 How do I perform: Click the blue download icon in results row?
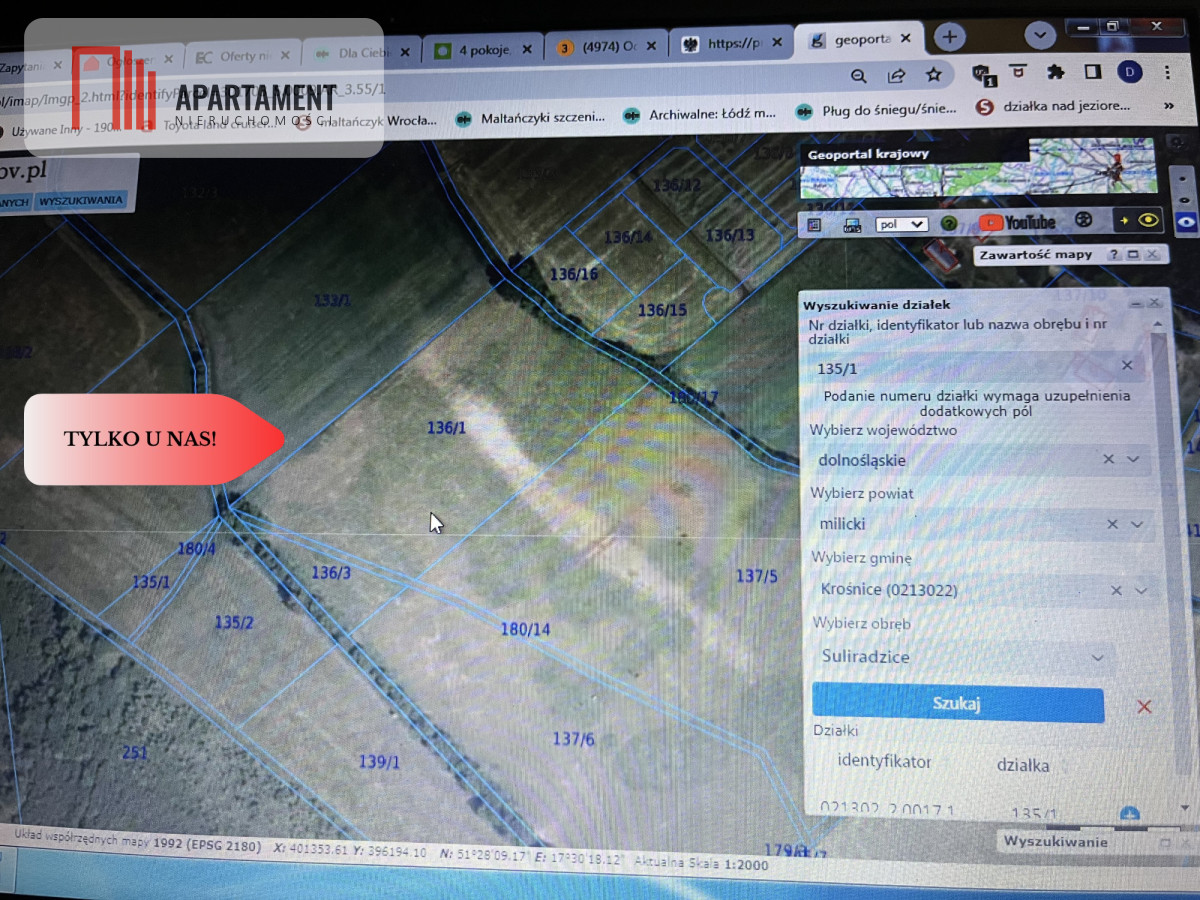click(1130, 813)
